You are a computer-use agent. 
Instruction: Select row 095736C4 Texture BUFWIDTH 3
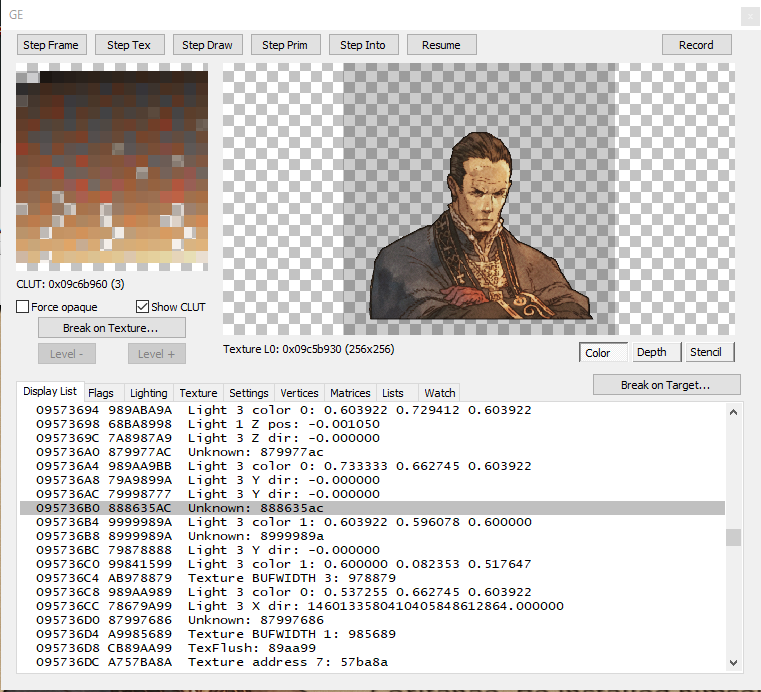[x=372, y=578]
